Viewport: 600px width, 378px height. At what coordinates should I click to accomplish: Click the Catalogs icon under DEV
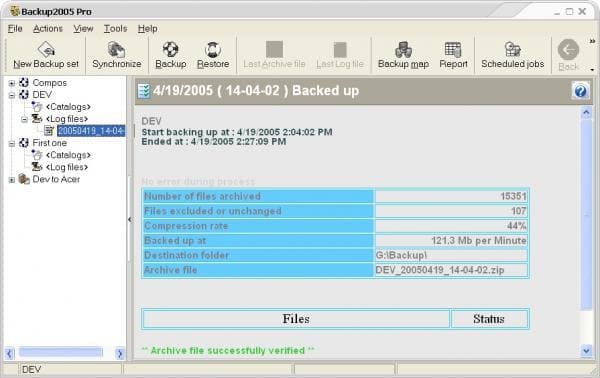click(x=37, y=106)
